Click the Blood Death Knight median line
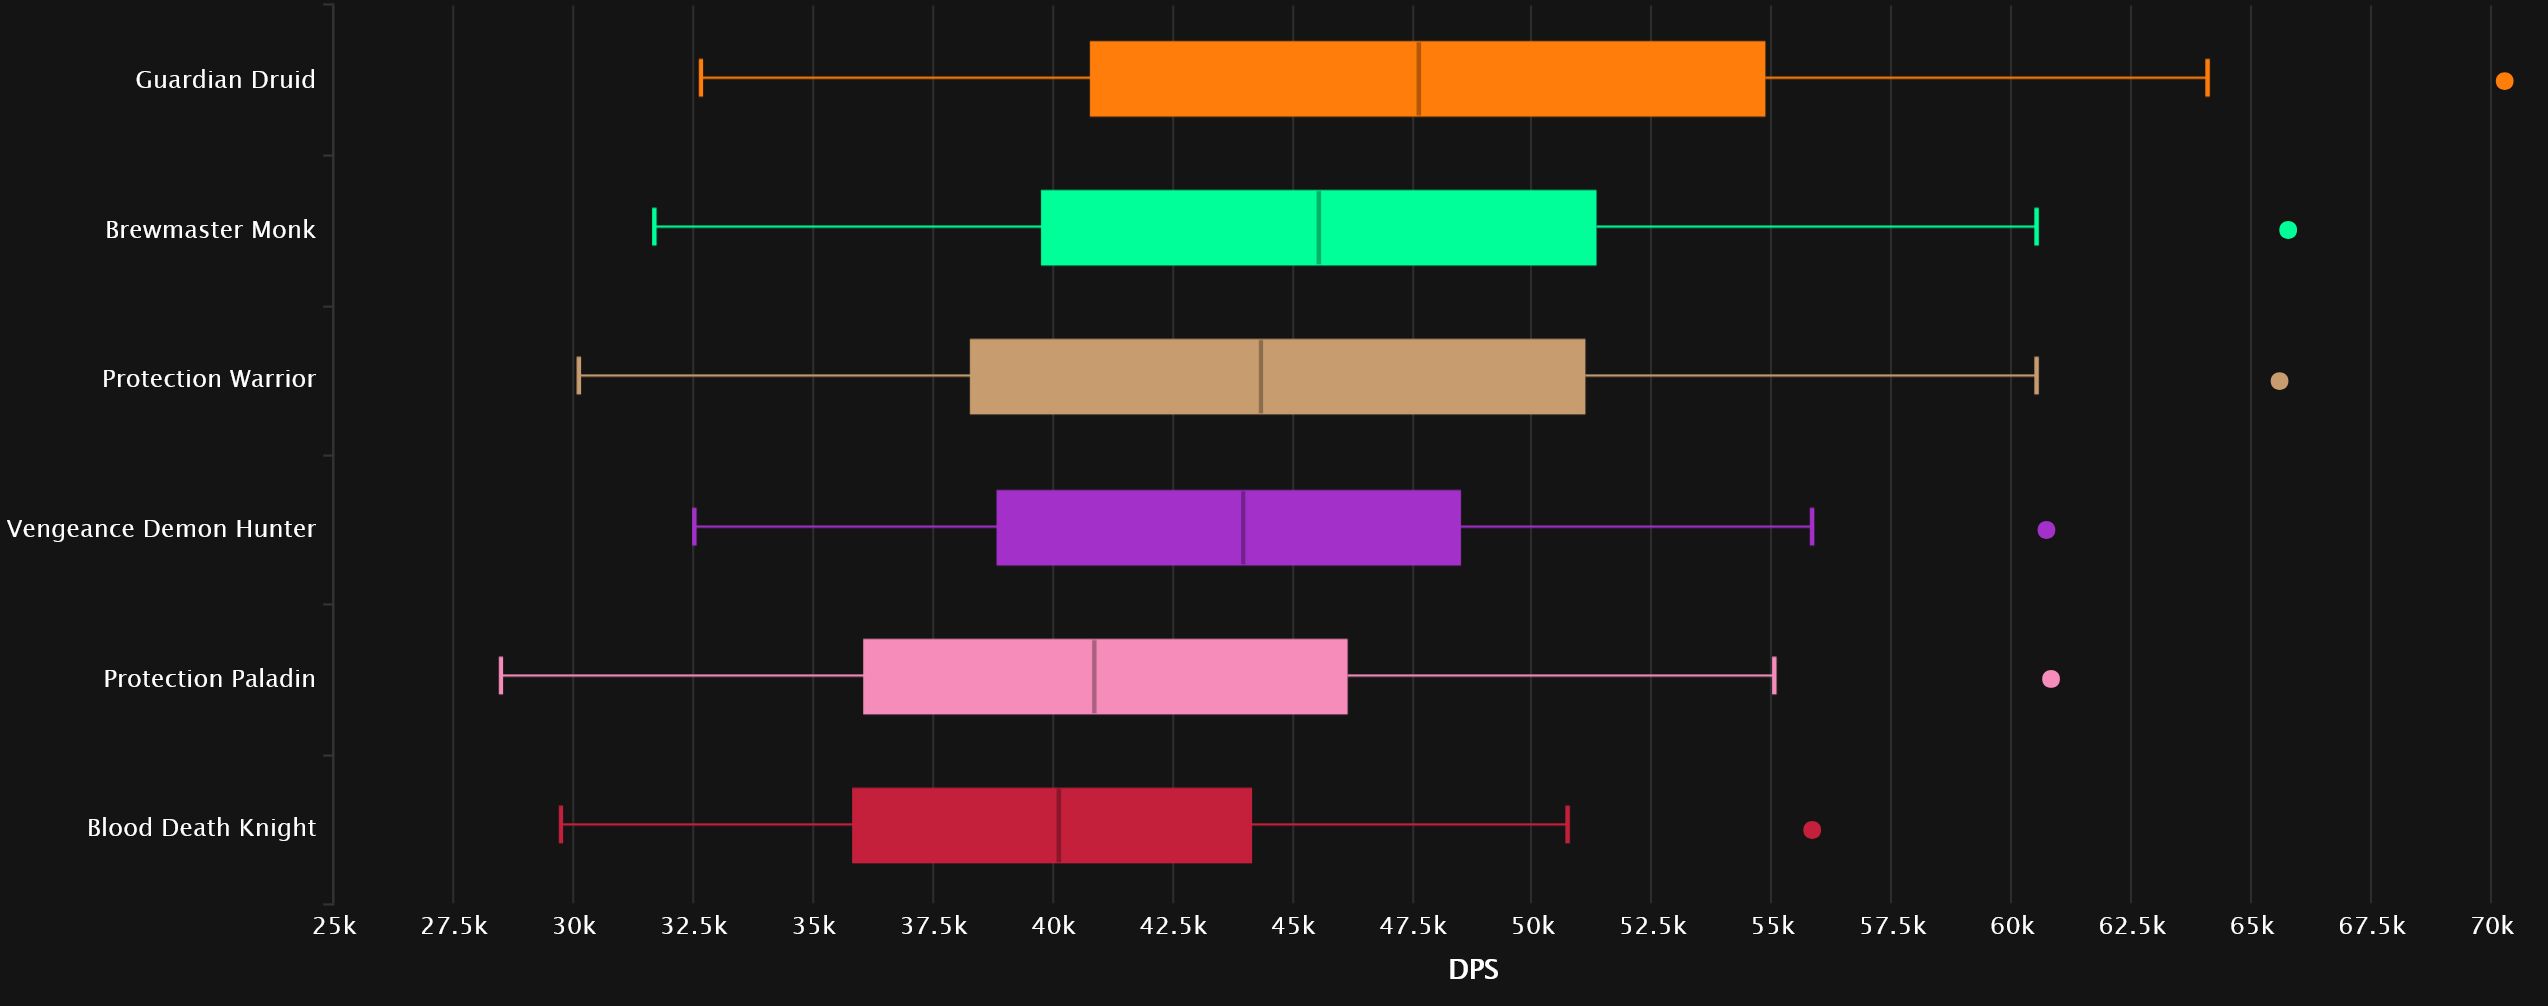This screenshot has width=2548, height=1006. click(x=1058, y=826)
